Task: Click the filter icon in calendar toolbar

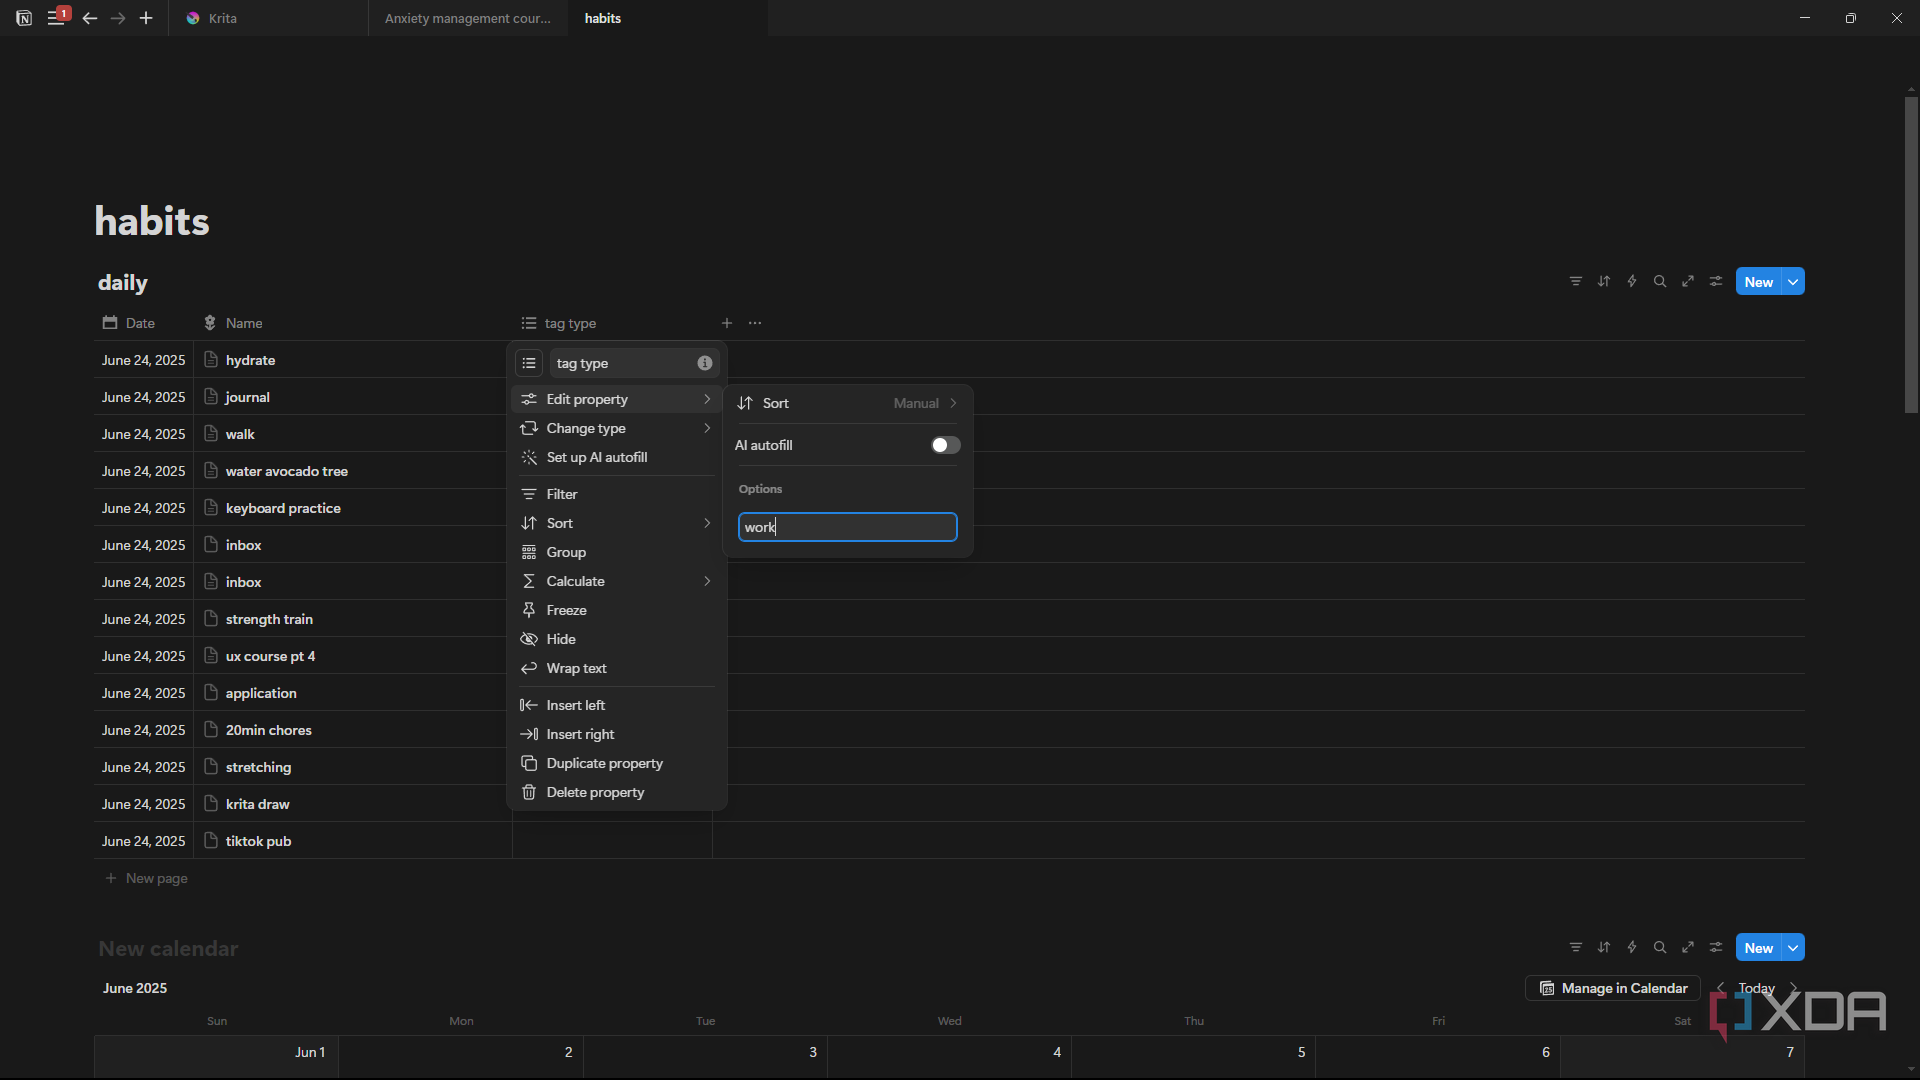Action: point(1576,948)
